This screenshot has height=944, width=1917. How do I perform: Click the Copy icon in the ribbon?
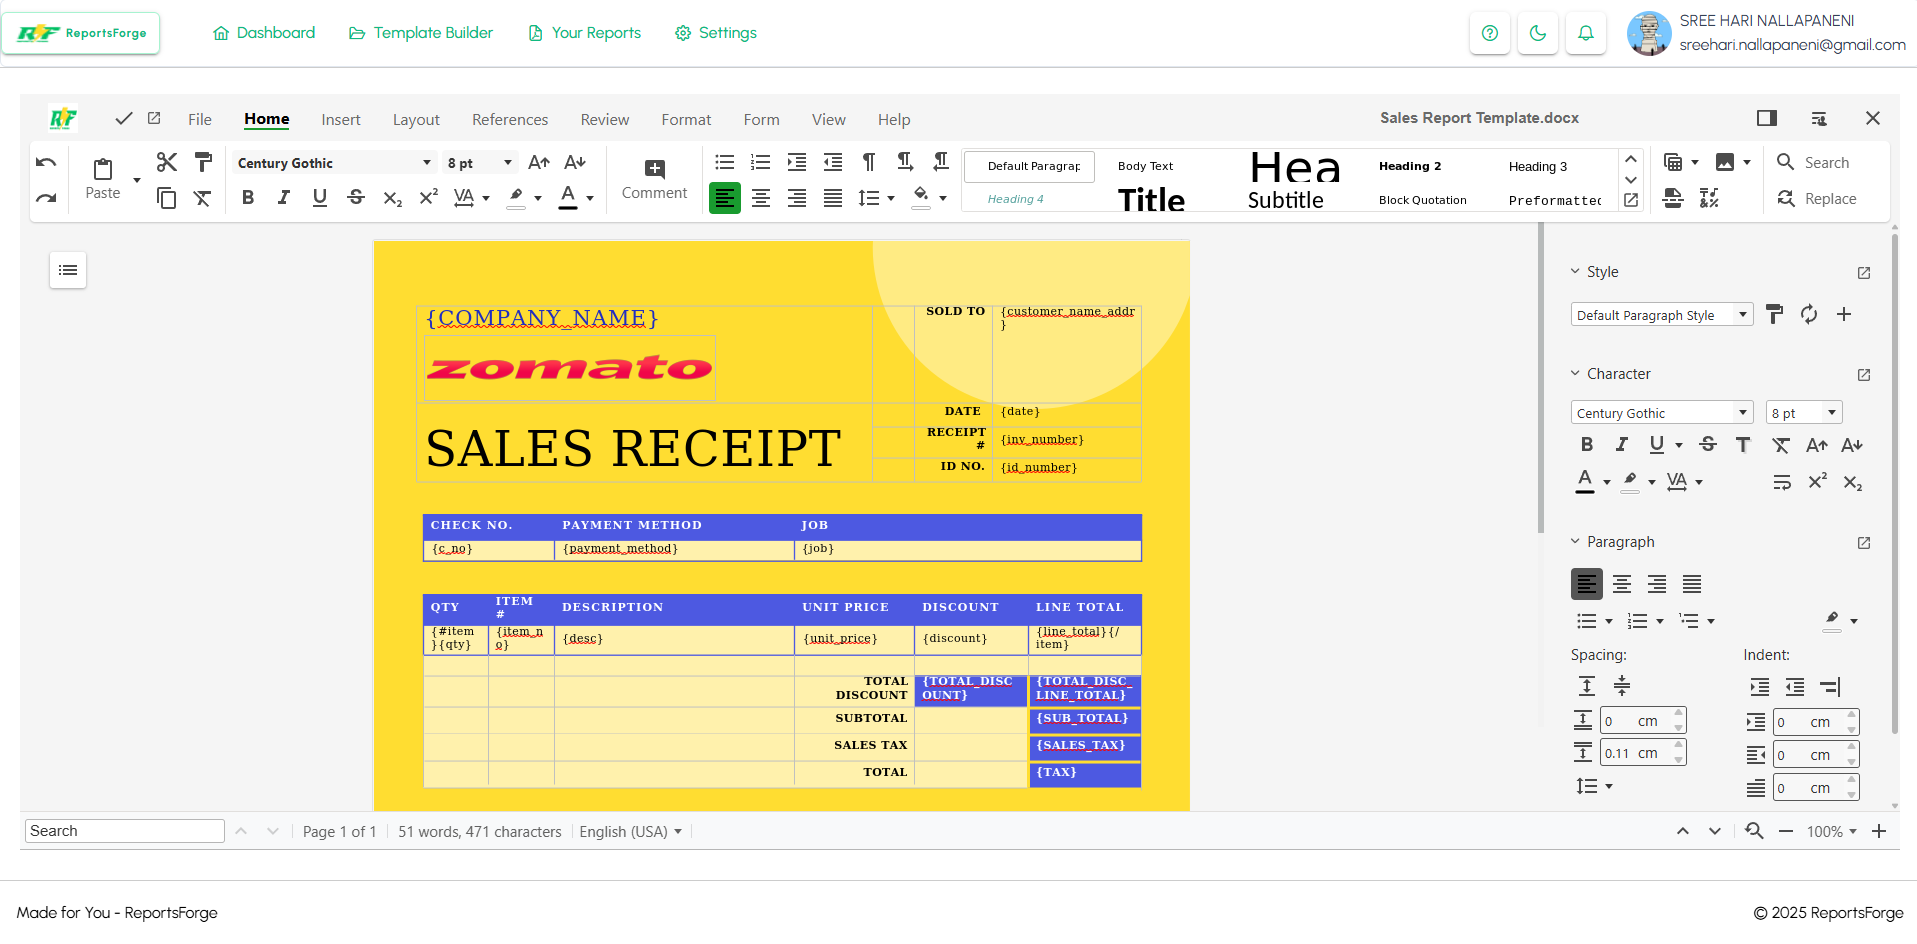pyautogui.click(x=167, y=198)
